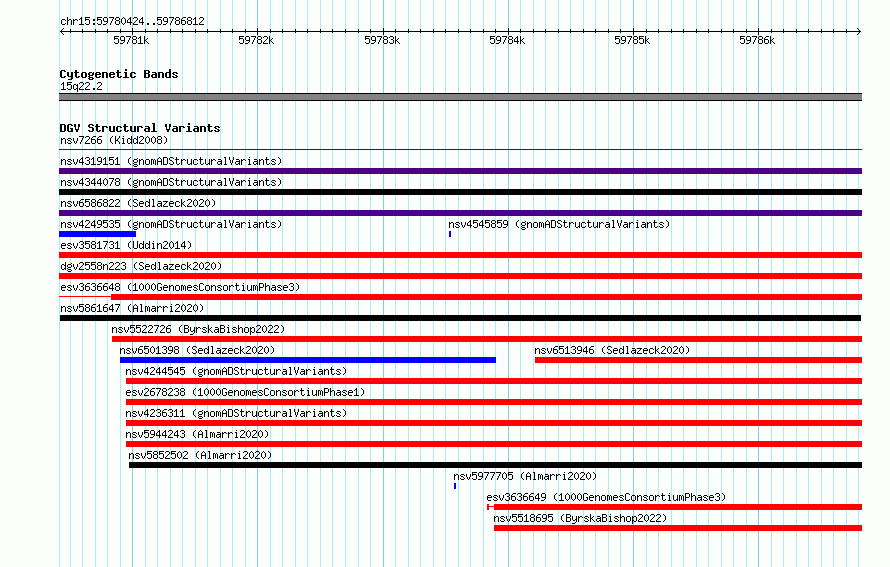This screenshot has height=567, width=890.
Task: Select tiny blue nsv4545859 variant mark
Action: pyautogui.click(x=450, y=234)
